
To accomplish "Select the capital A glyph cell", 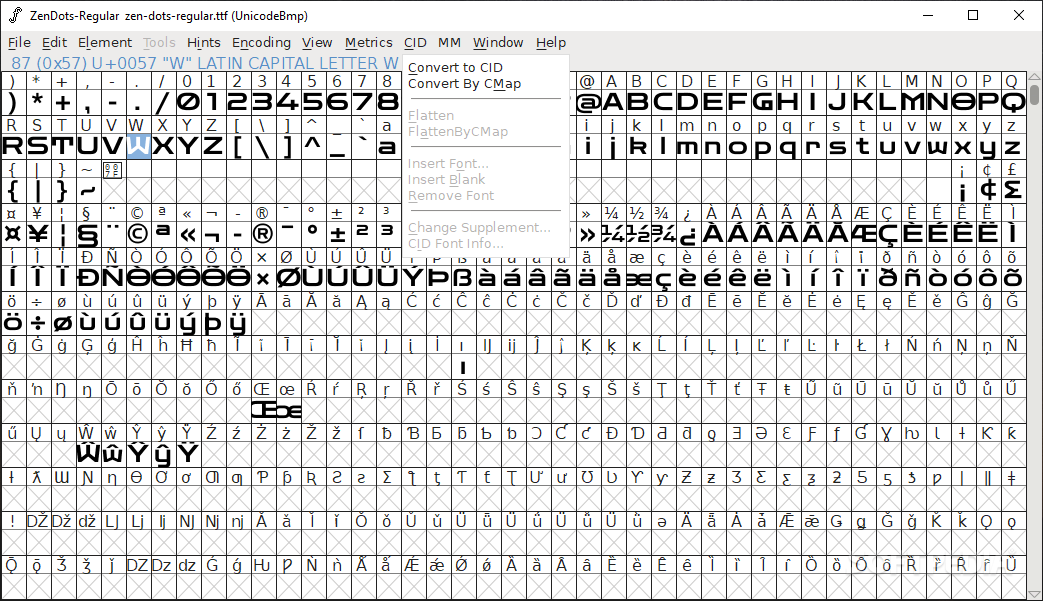I will point(613,102).
